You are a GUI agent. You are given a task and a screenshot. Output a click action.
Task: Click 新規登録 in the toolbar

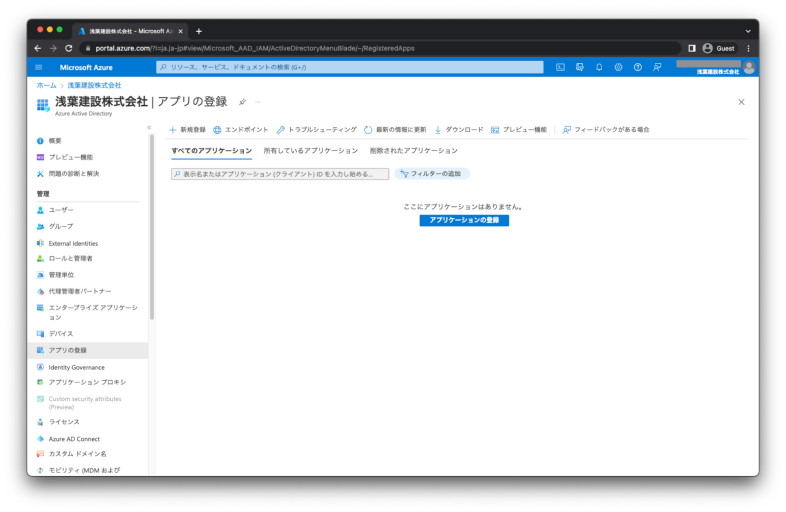[187, 130]
